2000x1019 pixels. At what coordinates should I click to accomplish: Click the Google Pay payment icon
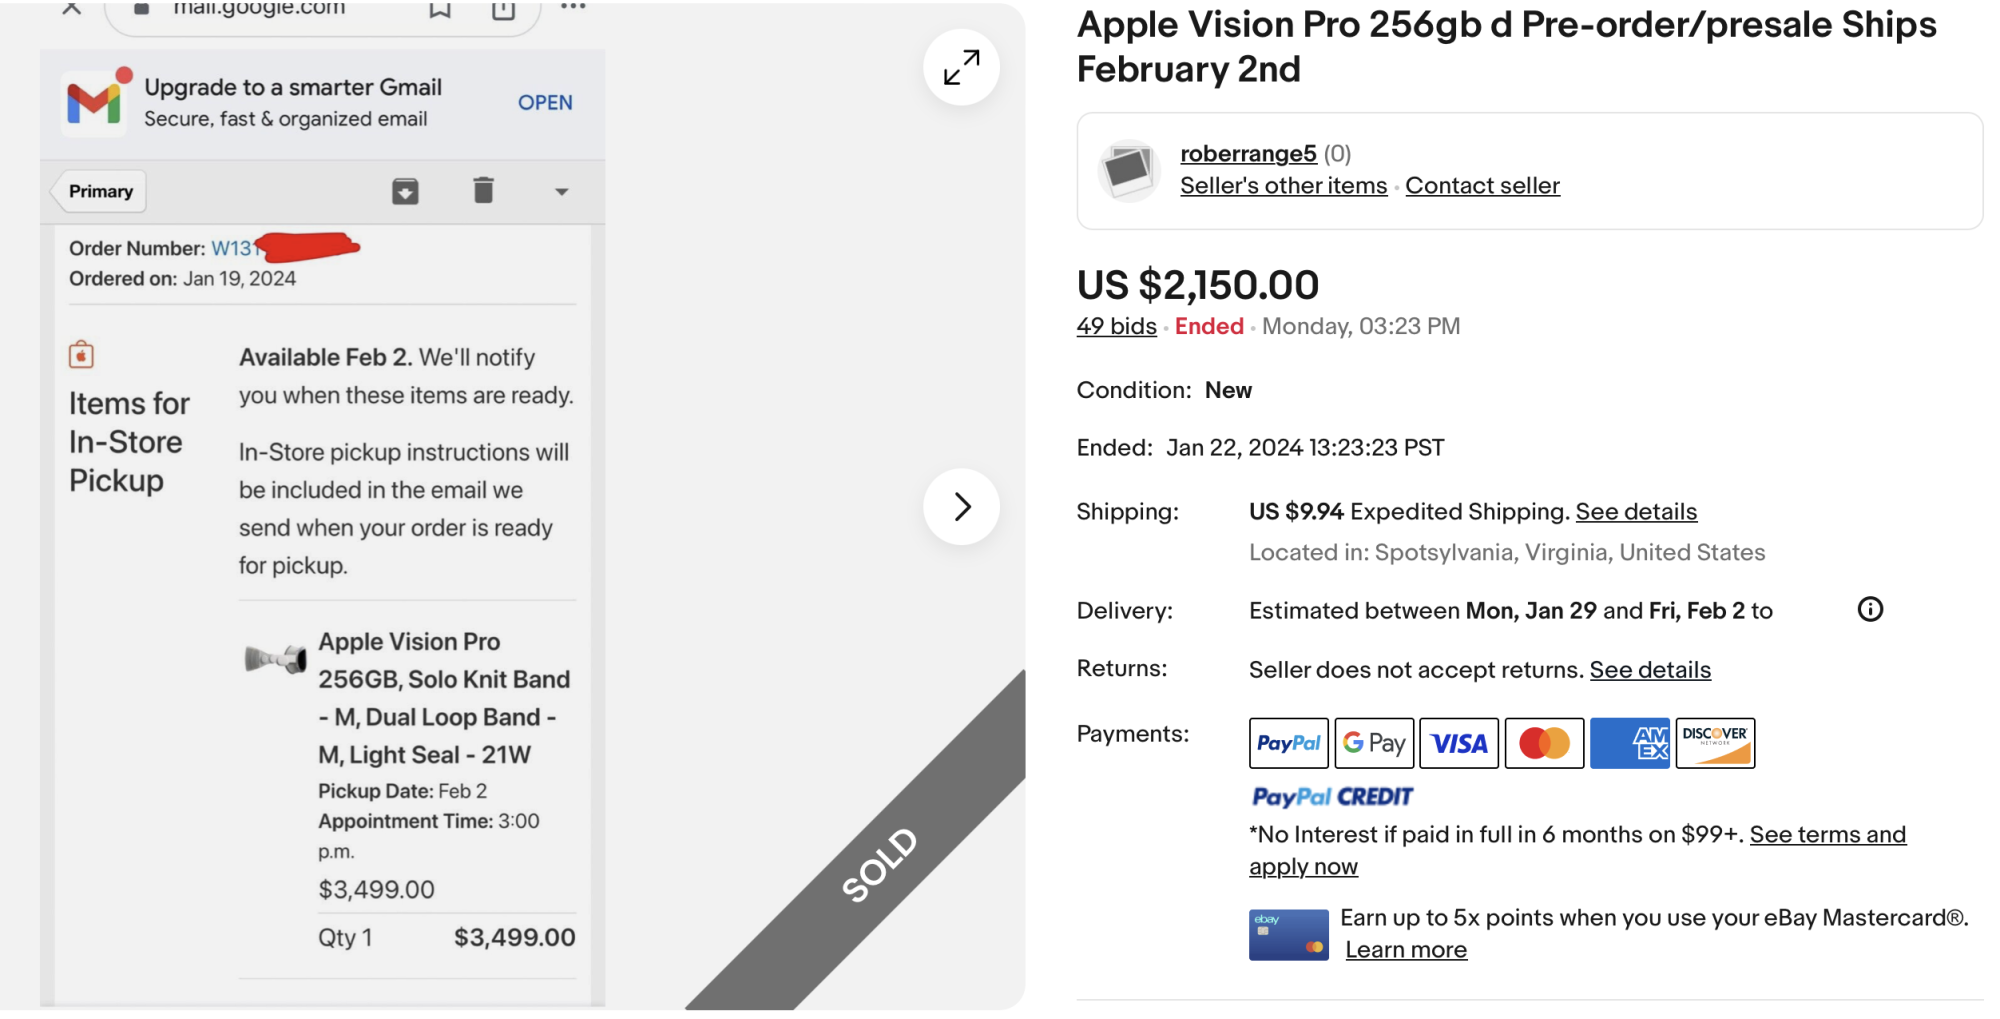pyautogui.click(x=1374, y=743)
